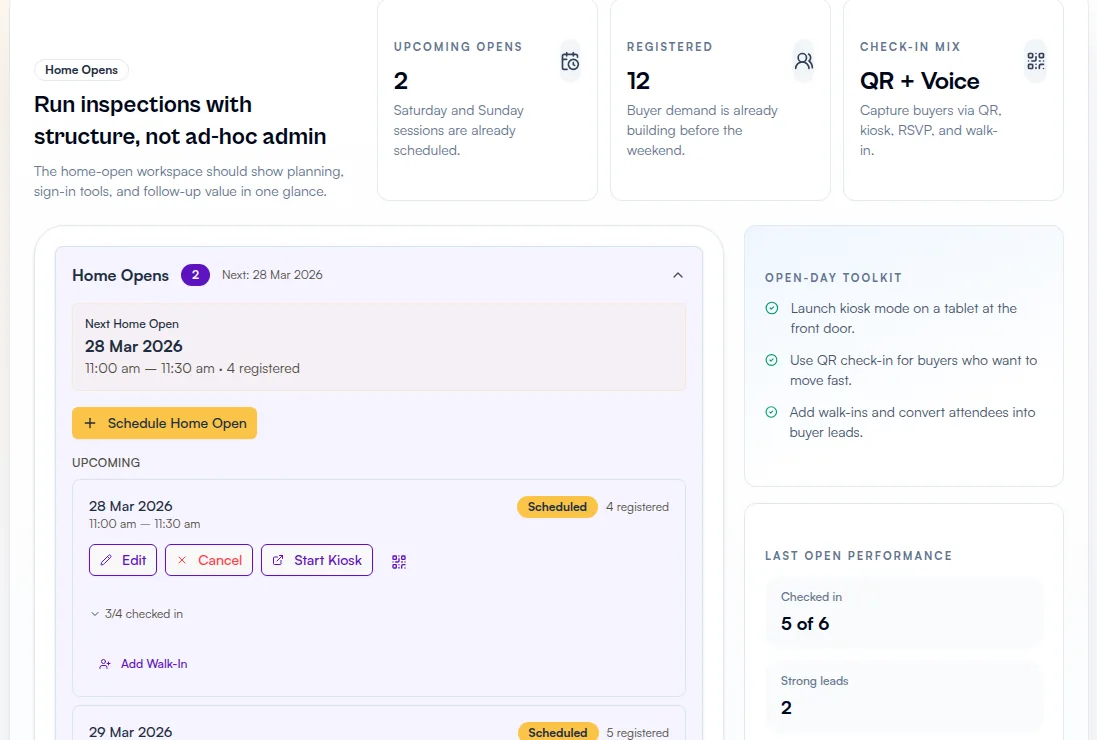Click the Scheduled badge for 28 Mar 2026
This screenshot has width=1097, height=740.
(557, 506)
